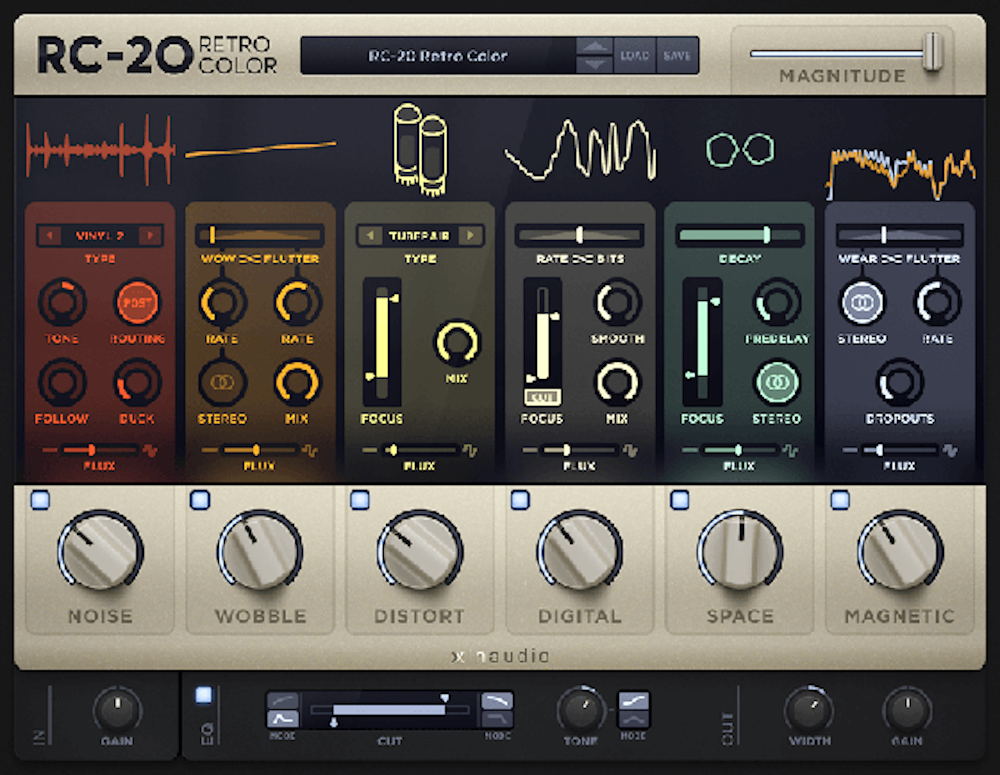Click the Space module Stereo button
This screenshot has height=775, width=1000.
point(771,382)
